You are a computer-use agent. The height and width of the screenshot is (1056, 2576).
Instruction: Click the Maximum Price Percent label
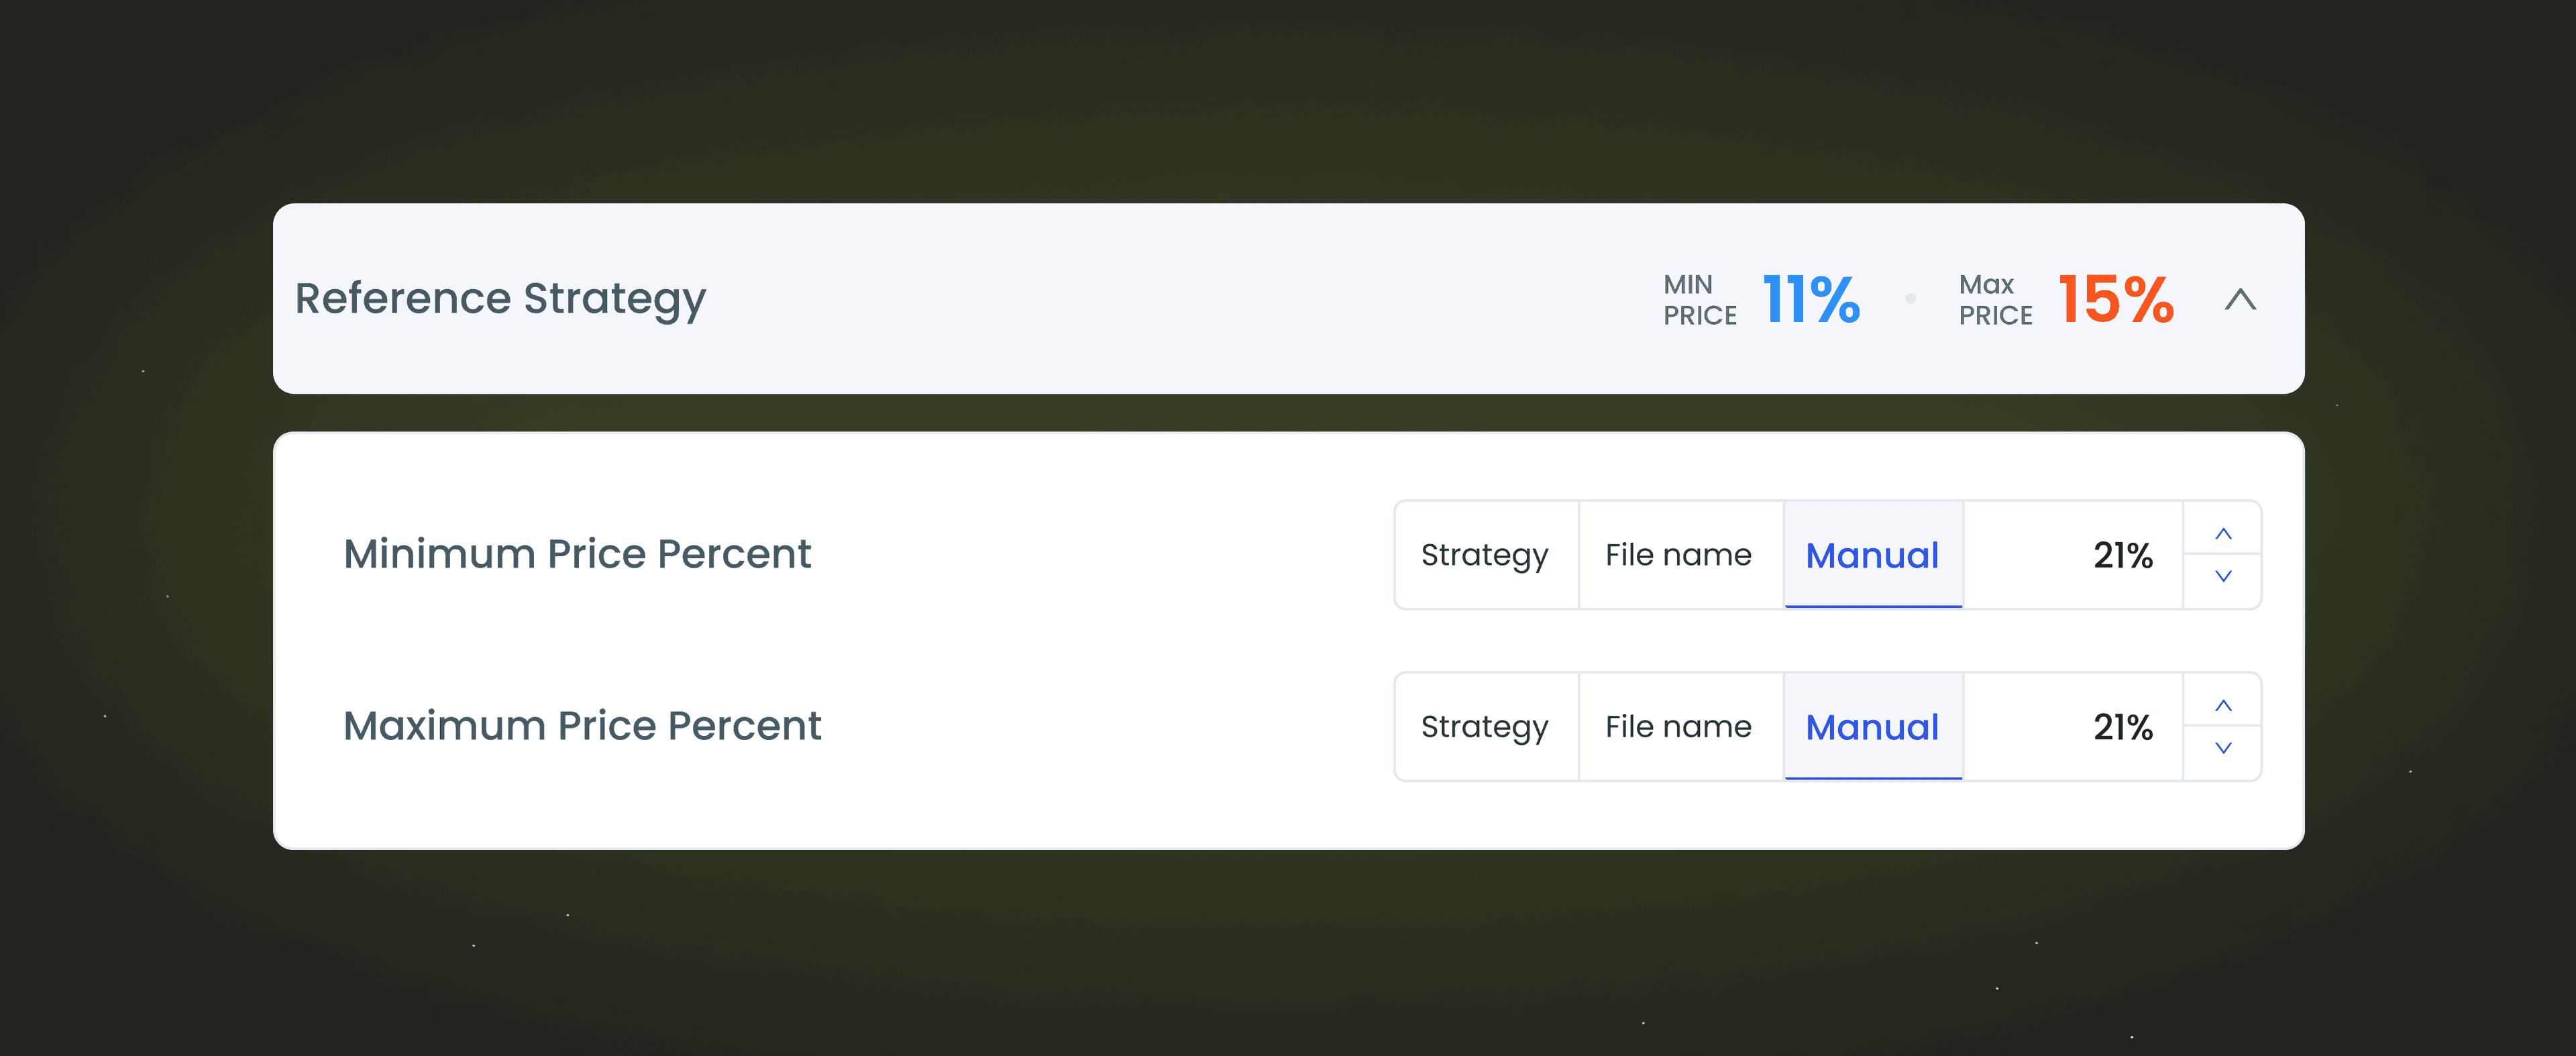tap(582, 726)
